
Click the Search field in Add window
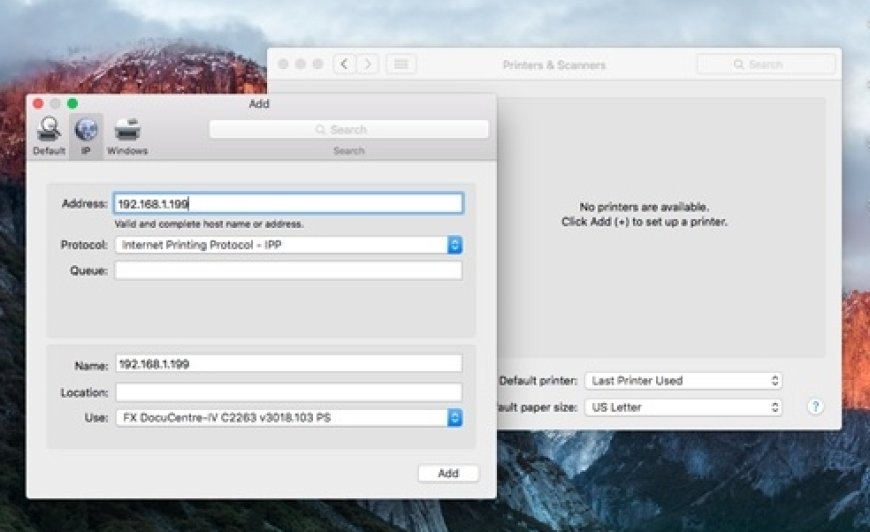click(x=348, y=129)
